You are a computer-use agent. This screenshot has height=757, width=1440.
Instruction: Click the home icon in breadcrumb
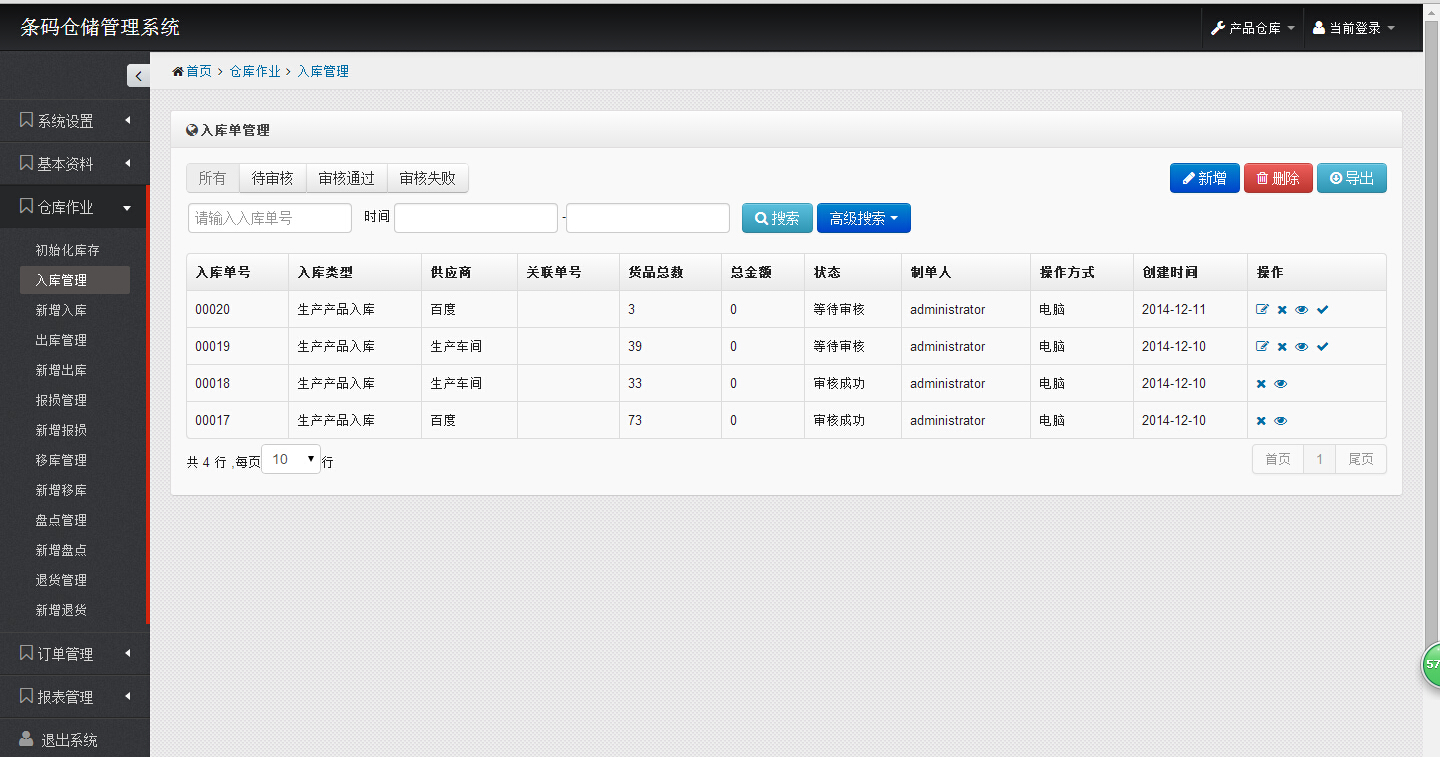[x=178, y=71]
